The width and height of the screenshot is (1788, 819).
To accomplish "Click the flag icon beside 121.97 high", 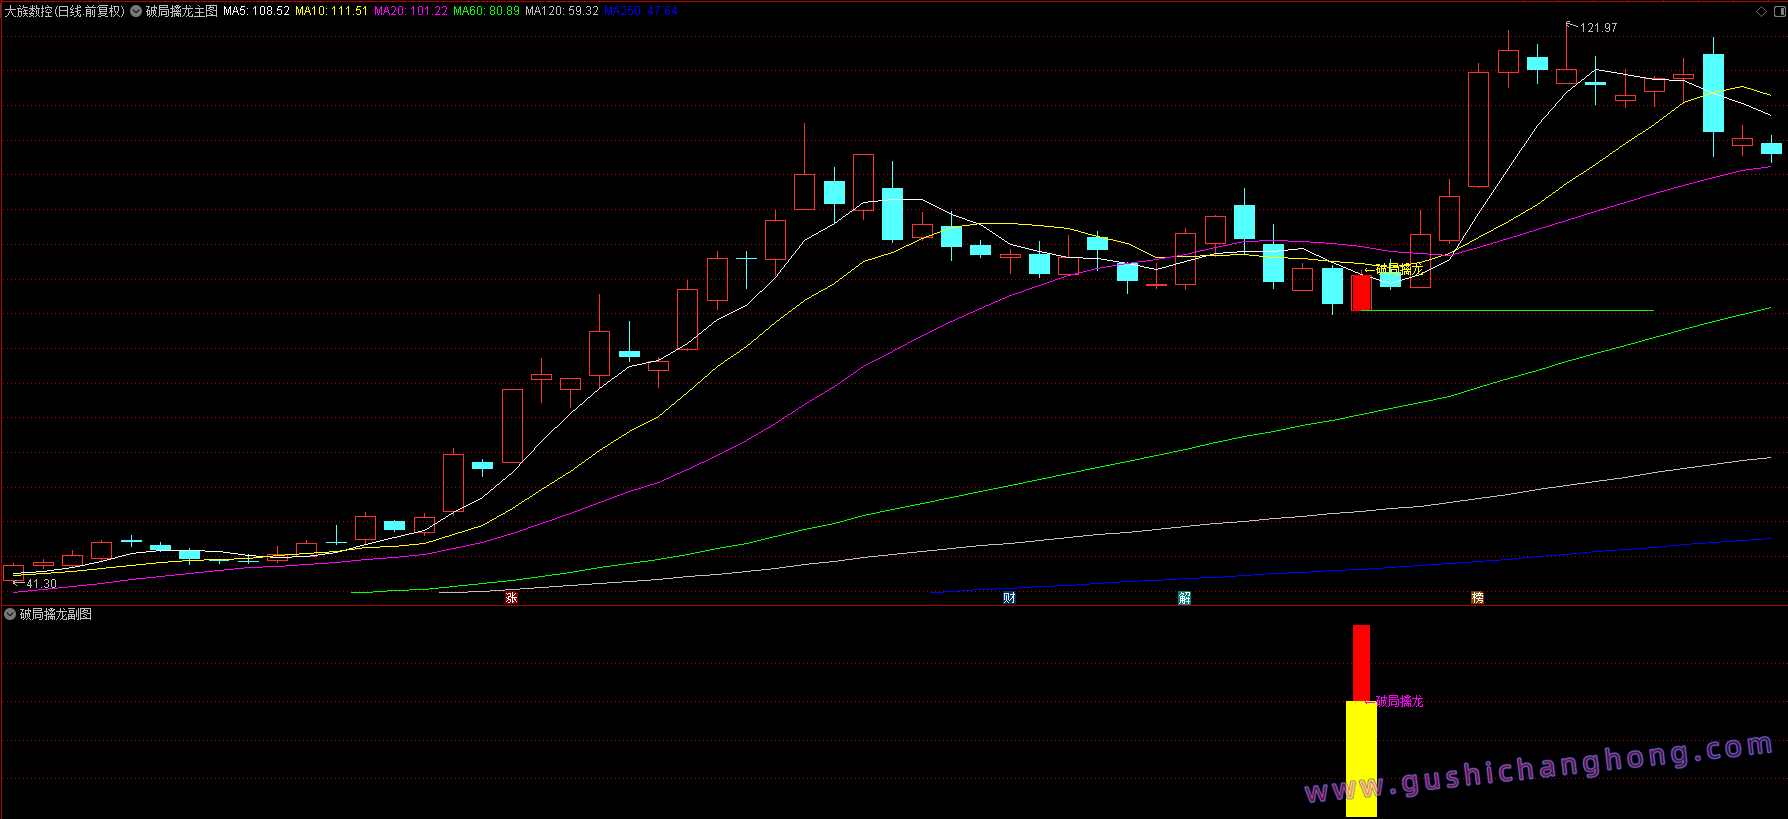I will (1570, 26).
